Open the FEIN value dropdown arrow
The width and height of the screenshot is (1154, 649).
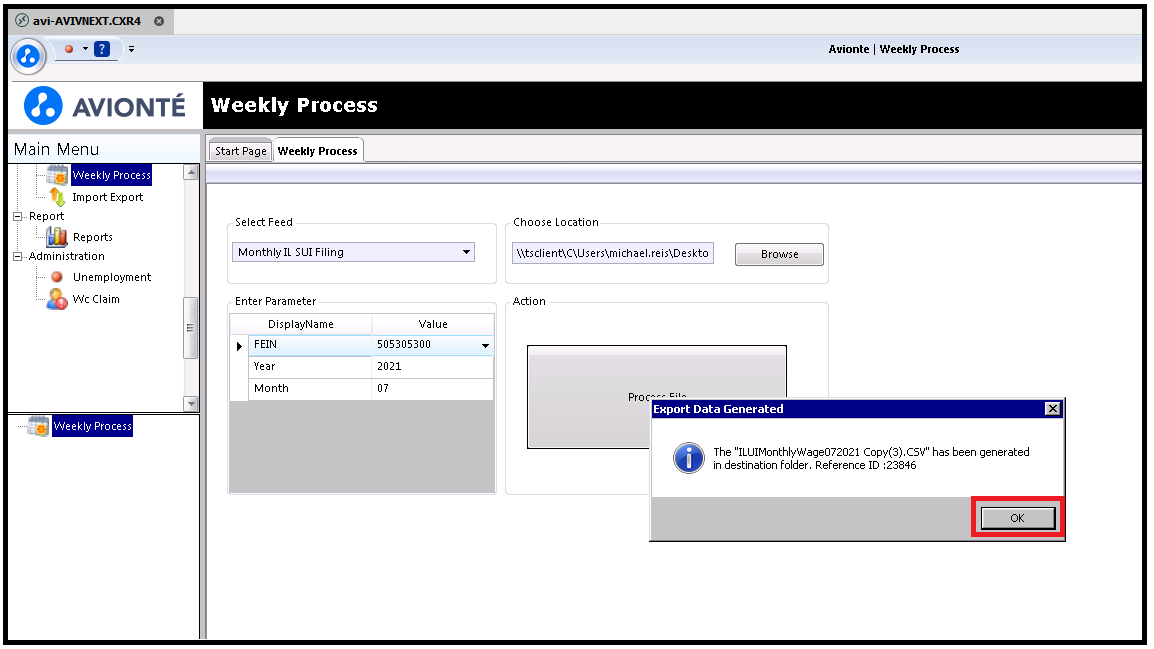(x=486, y=345)
